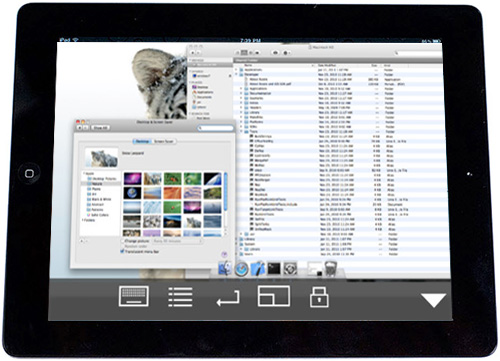Collapse the Developer folder in Finder
500x361 pixels.
coord(237,75)
